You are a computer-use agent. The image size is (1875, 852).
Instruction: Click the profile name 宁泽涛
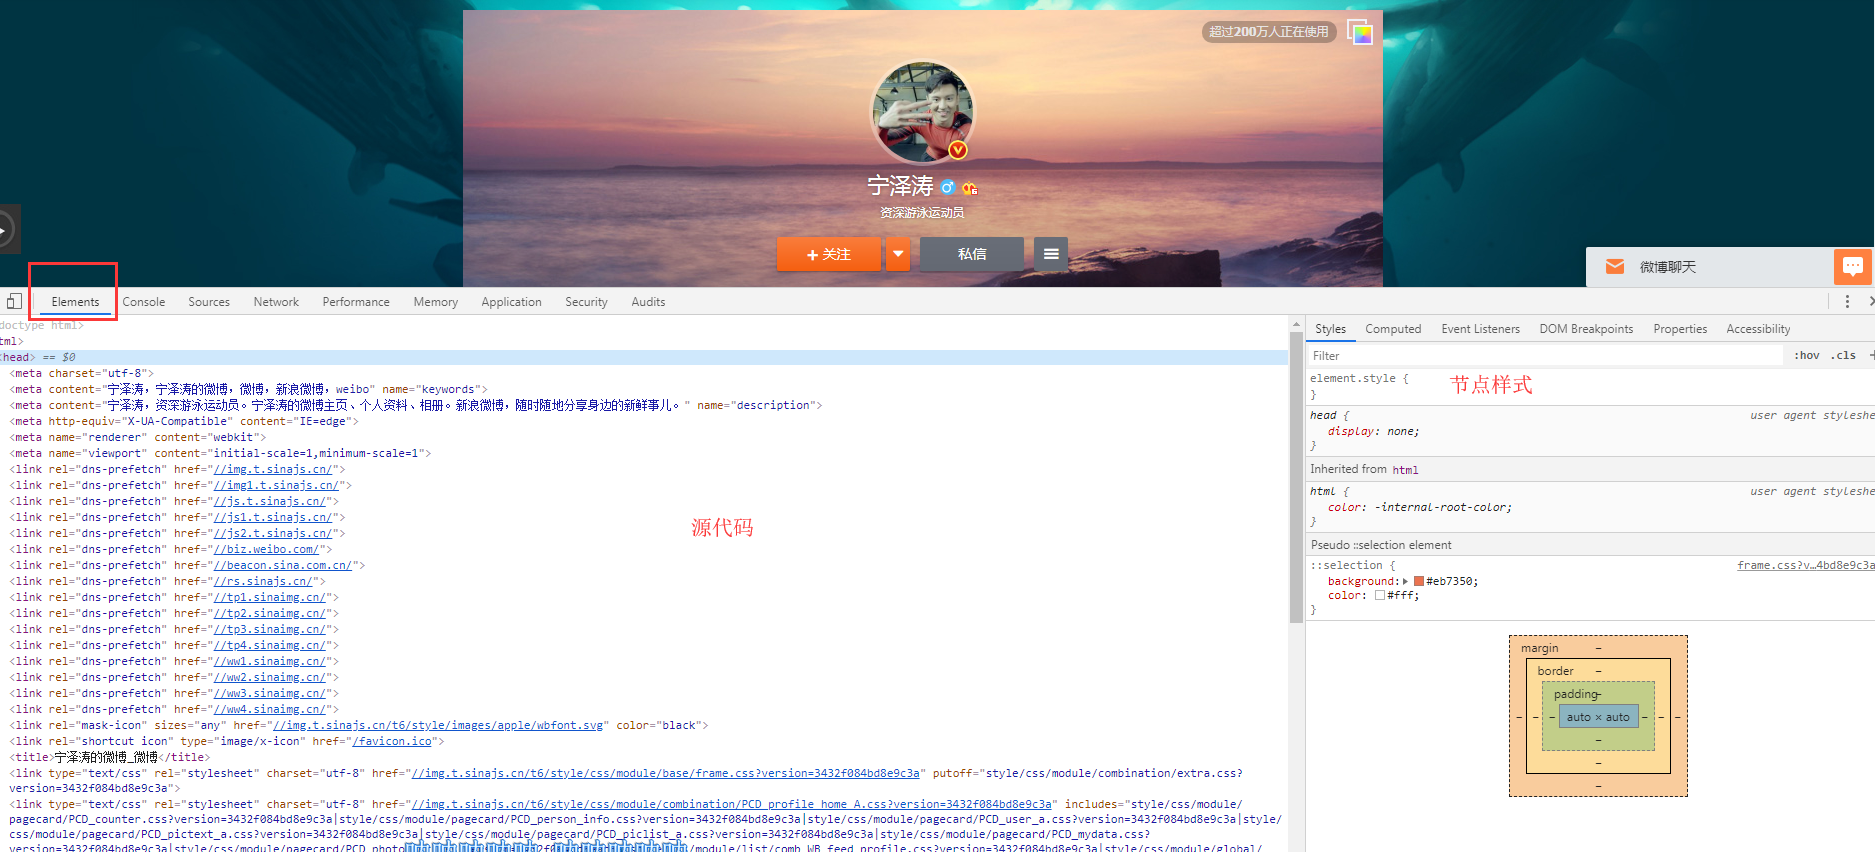coord(900,186)
